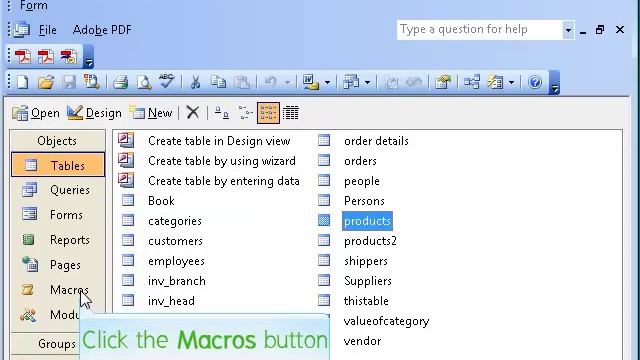
Task: Click the Groups bar header
Action: point(57,344)
